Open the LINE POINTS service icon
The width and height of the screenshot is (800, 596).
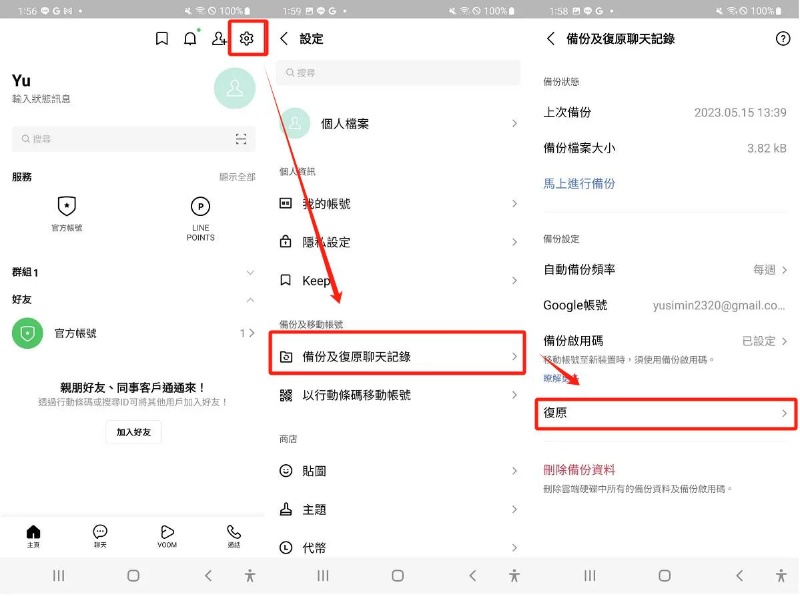point(200,208)
